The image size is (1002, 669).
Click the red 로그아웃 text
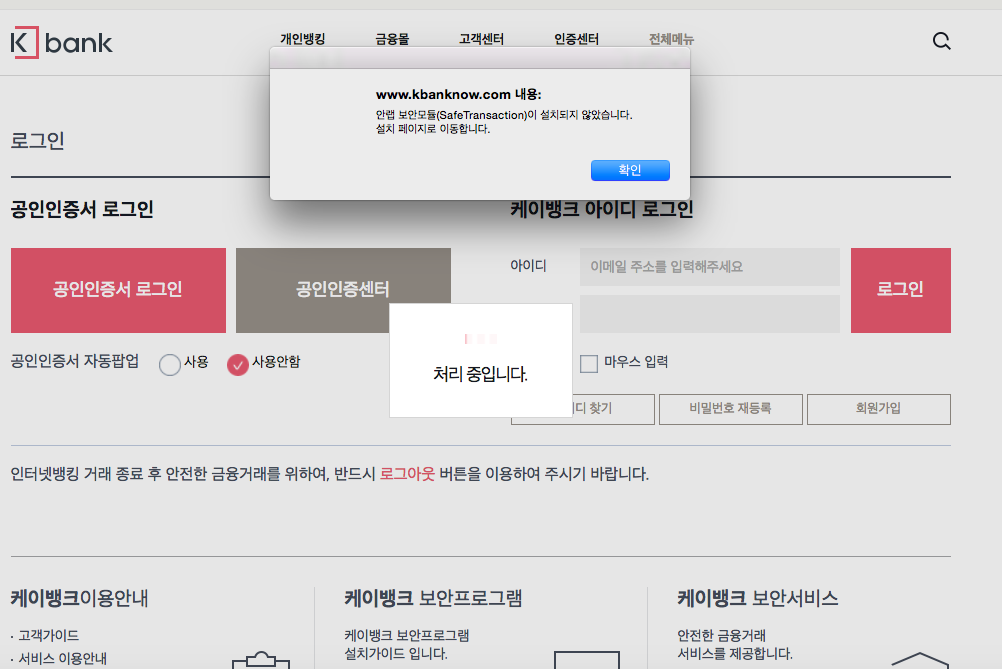tap(407, 474)
